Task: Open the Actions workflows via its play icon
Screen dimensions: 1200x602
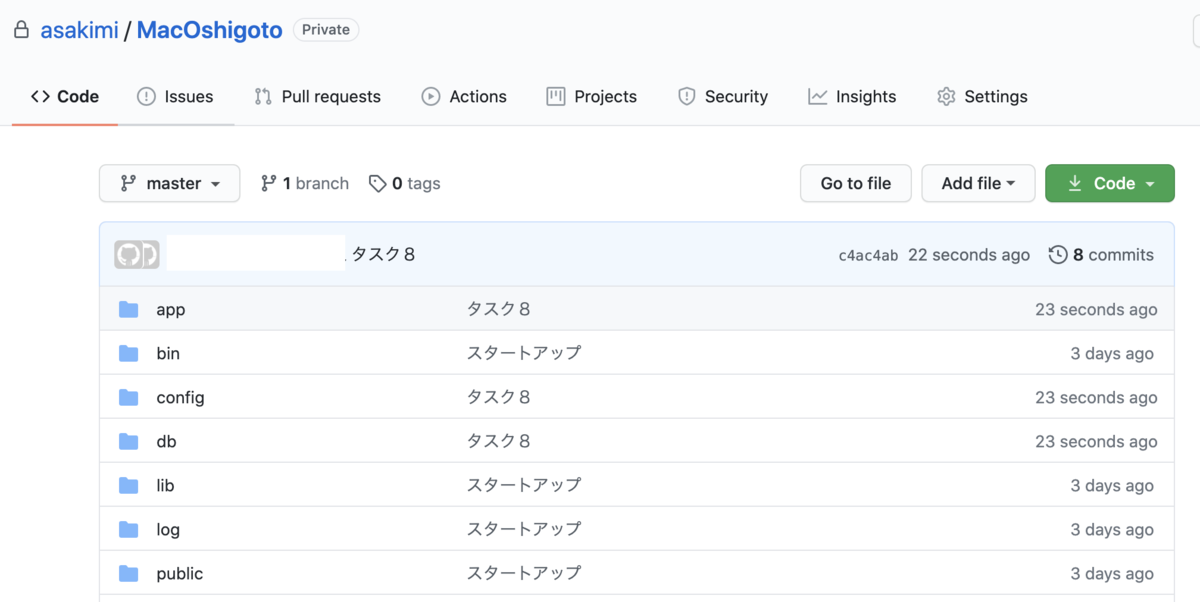Action: point(430,96)
